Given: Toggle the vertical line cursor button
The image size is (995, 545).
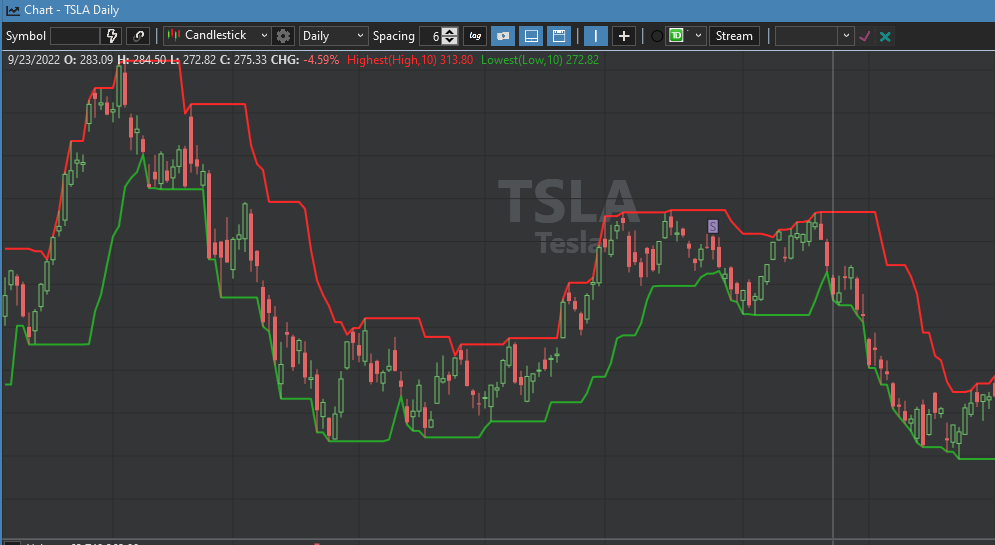Looking at the screenshot, I should pos(595,36).
